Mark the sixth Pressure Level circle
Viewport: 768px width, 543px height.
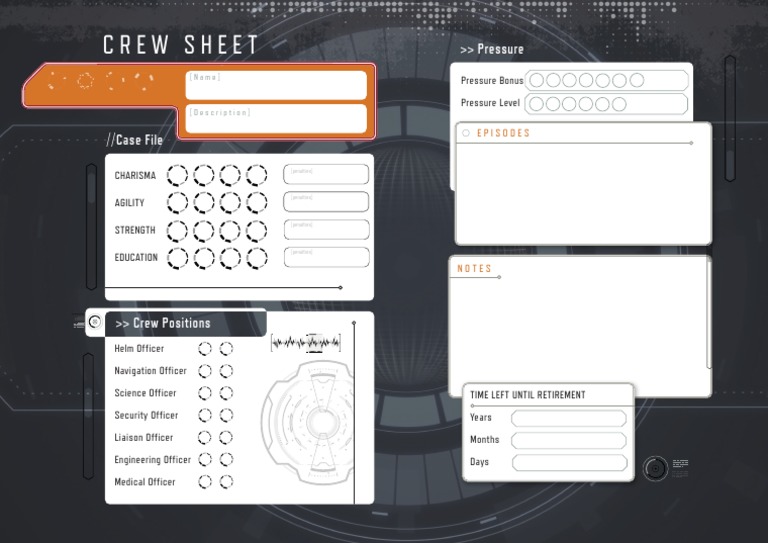619,104
